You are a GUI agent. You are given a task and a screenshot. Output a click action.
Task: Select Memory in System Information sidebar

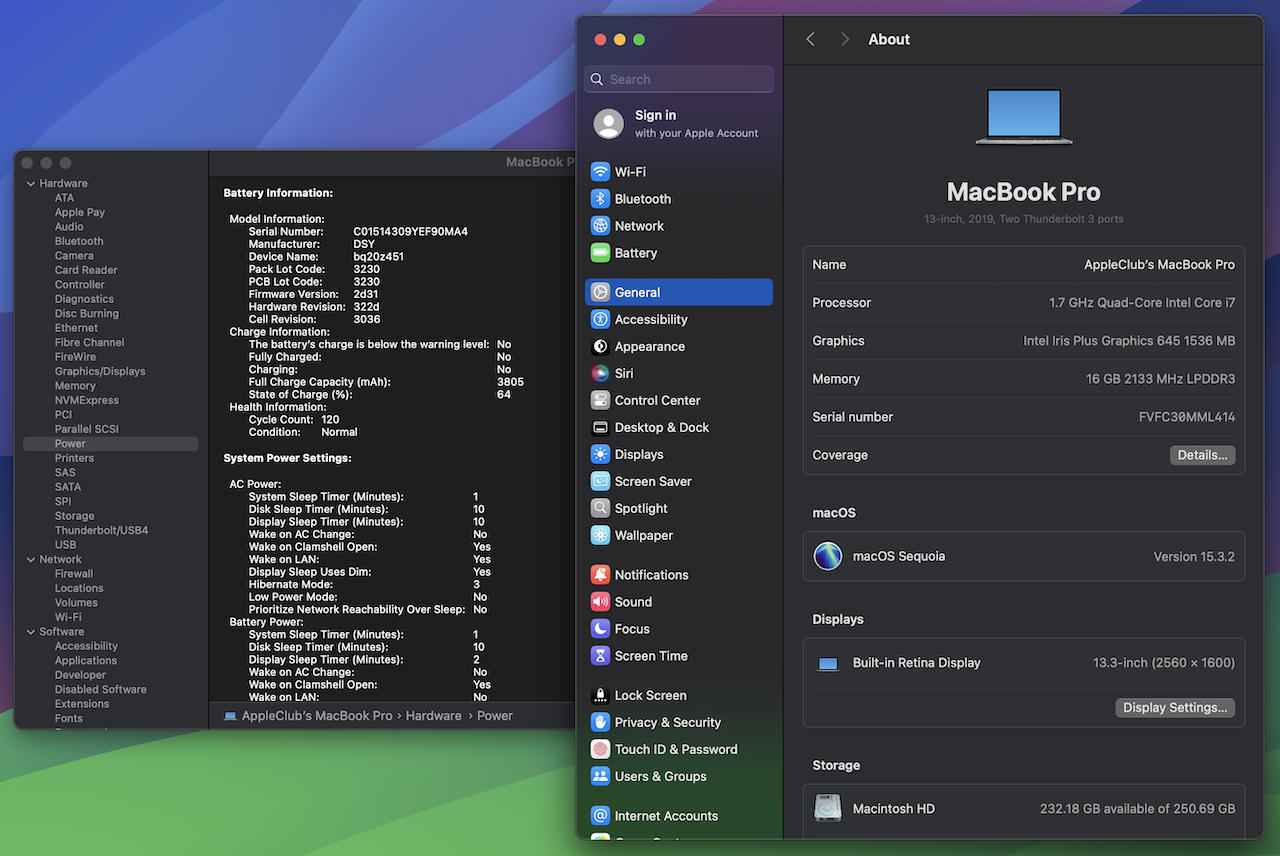tap(75, 386)
